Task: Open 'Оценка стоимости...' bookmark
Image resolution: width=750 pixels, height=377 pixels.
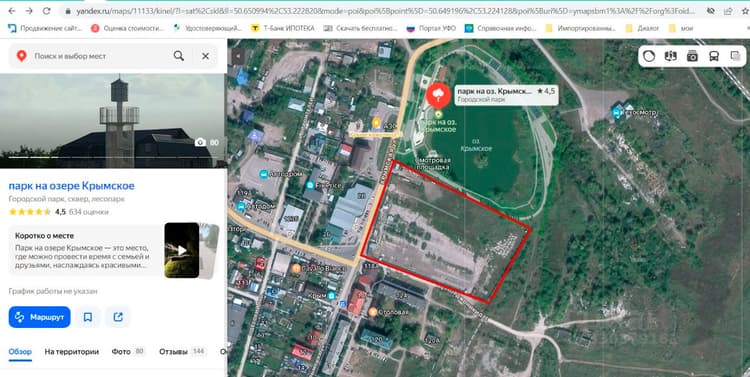Action: [127, 28]
